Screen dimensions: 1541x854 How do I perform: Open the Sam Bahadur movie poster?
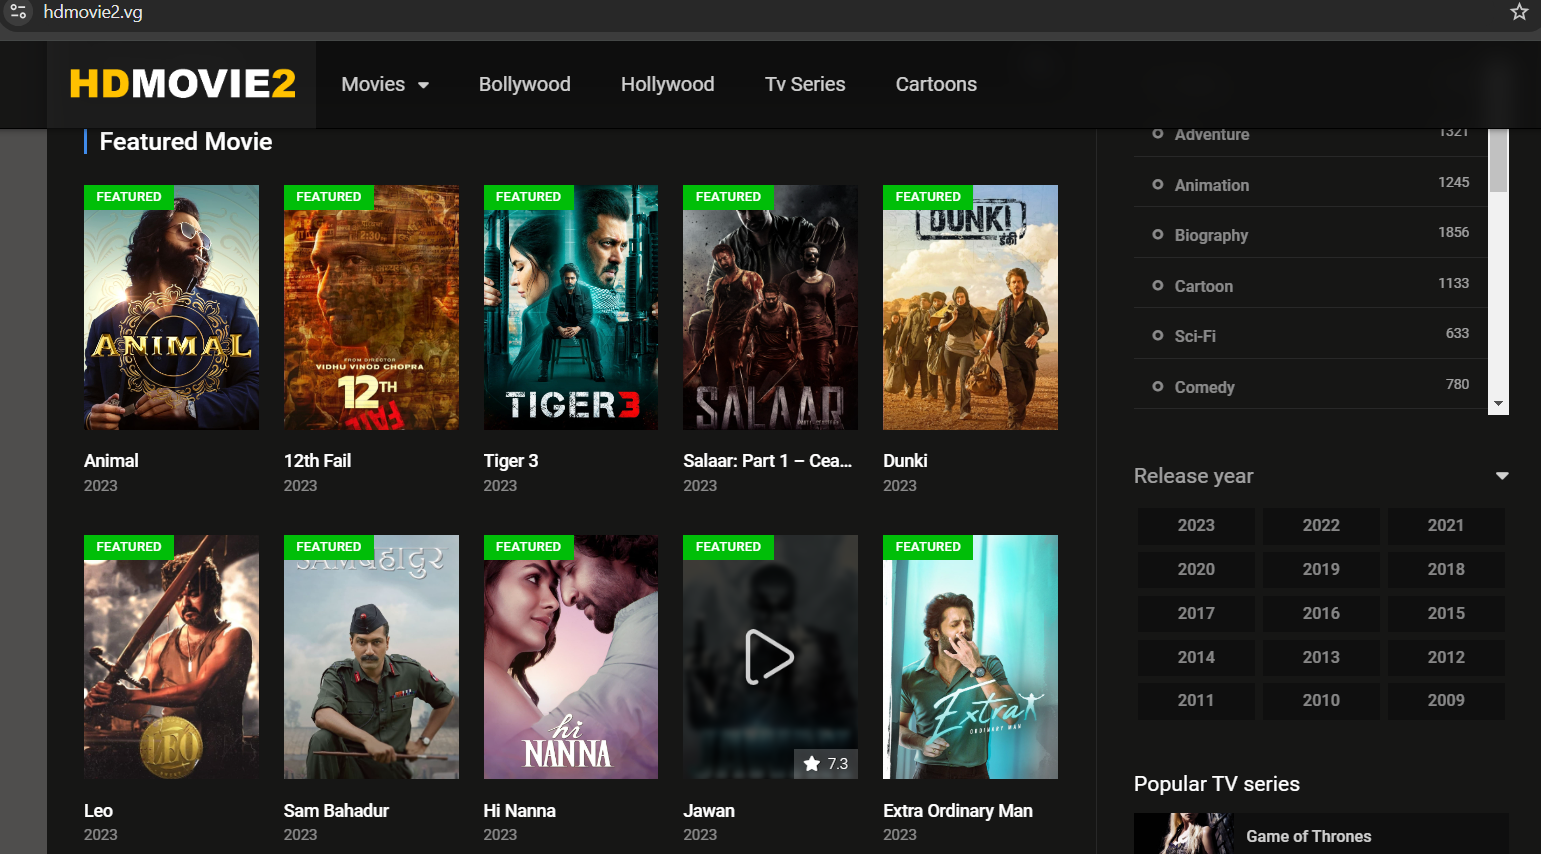point(371,657)
